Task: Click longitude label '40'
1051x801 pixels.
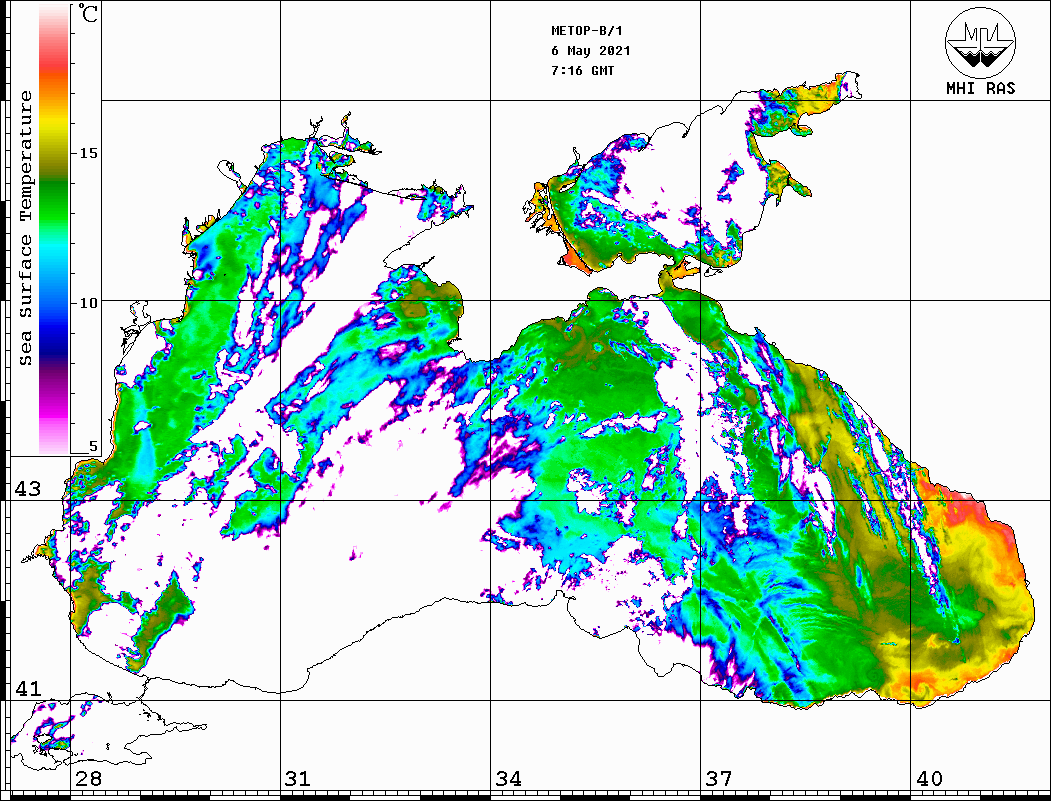Action: (929, 778)
